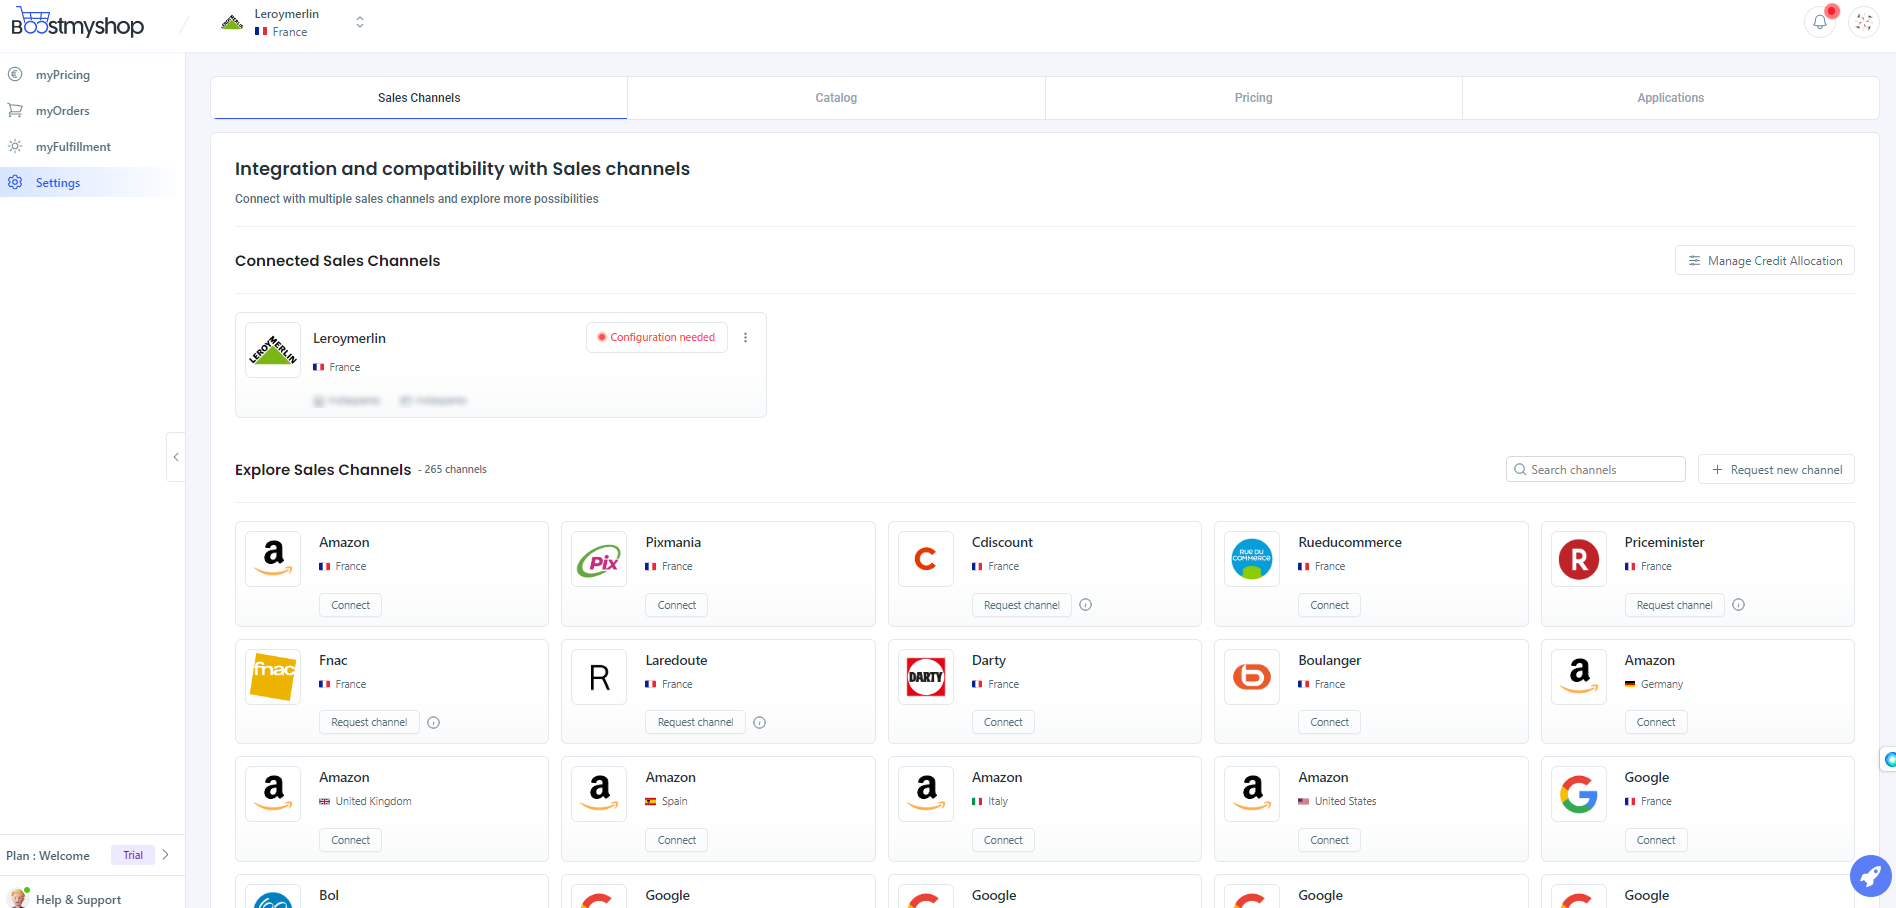Open the Leroymerlin channel three-dot menu
Image resolution: width=1896 pixels, height=908 pixels.
click(x=745, y=338)
